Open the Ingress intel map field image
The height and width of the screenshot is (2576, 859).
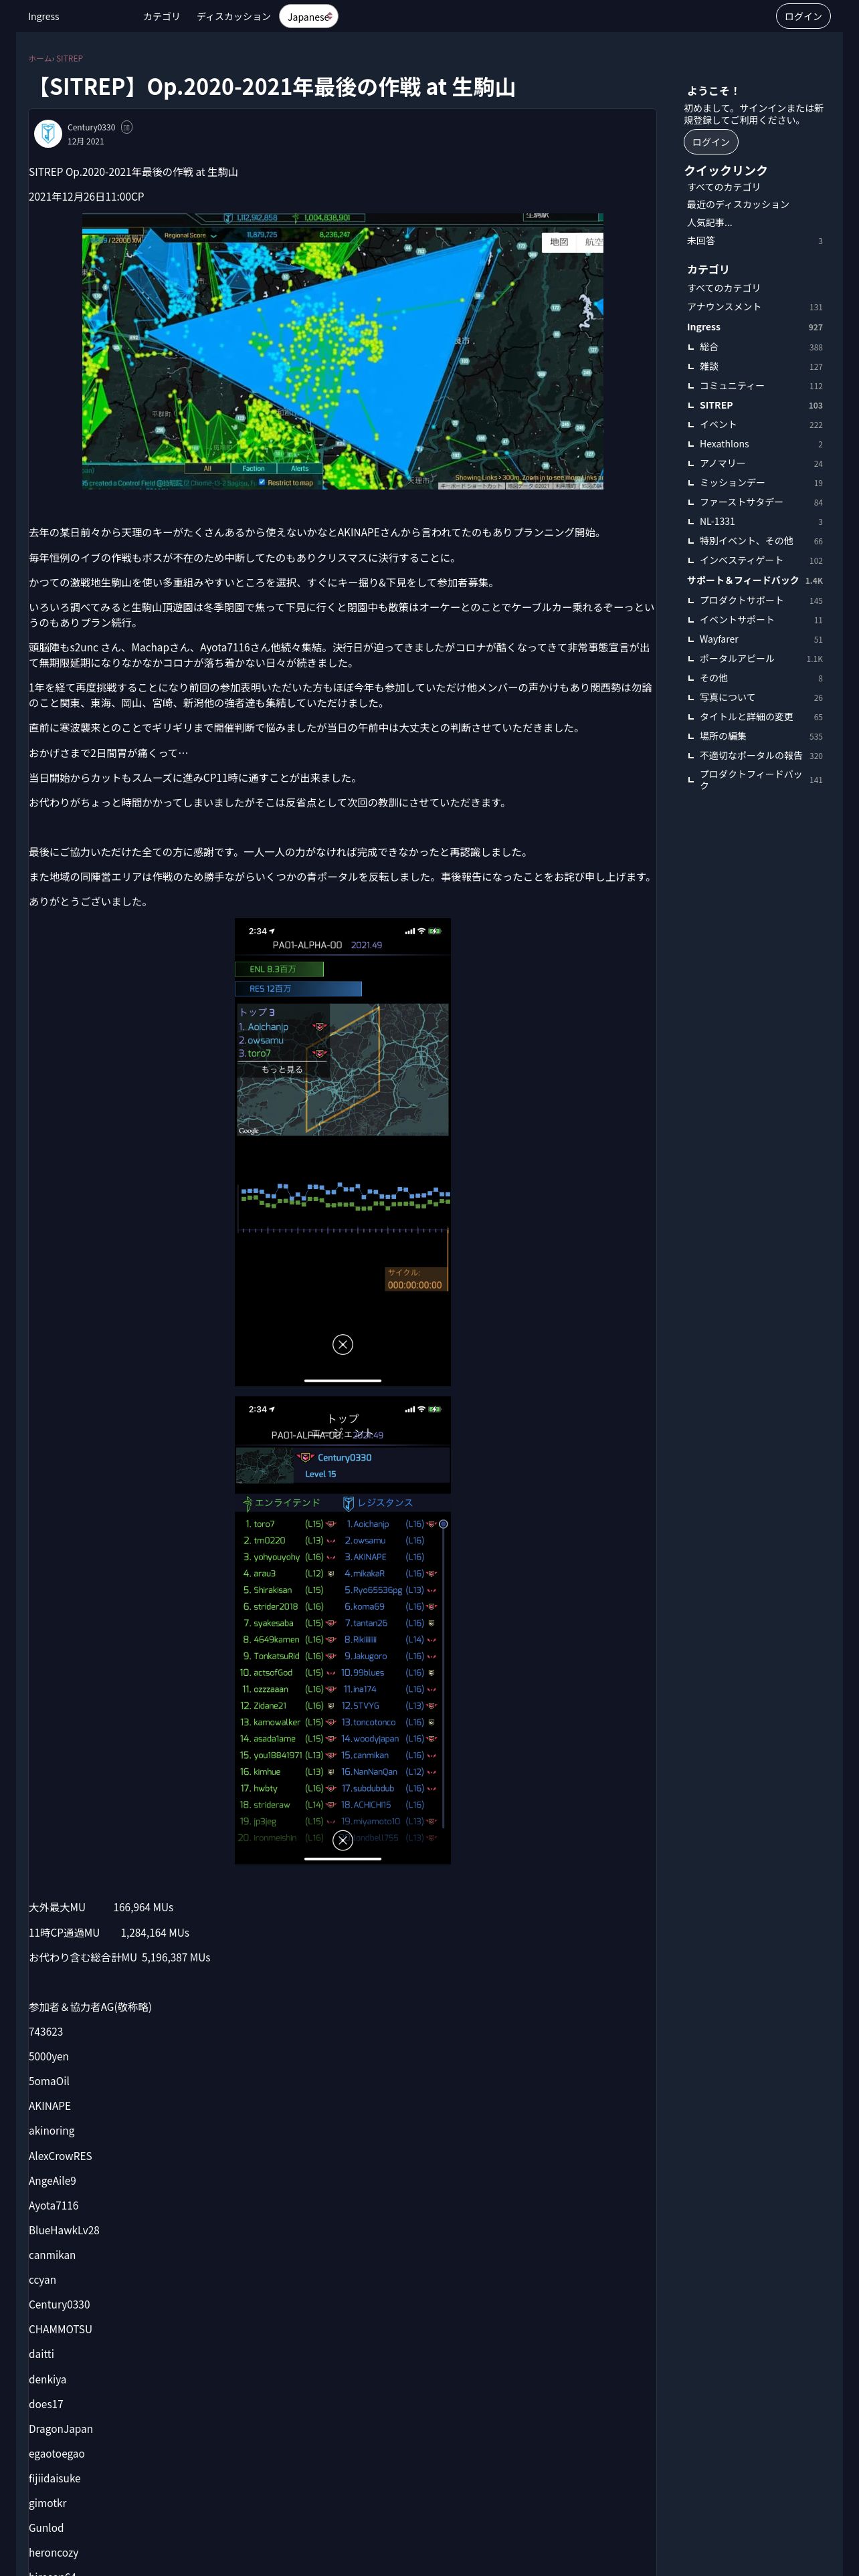pyautogui.click(x=342, y=351)
